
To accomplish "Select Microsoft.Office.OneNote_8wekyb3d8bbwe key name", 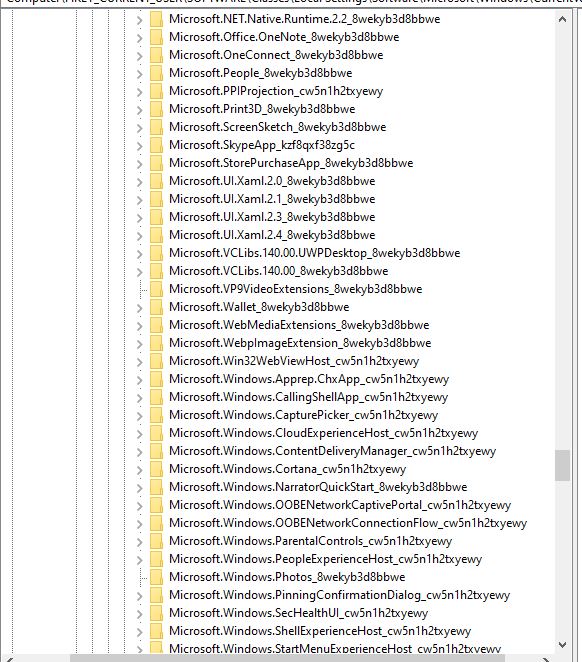I will click(x=284, y=37).
